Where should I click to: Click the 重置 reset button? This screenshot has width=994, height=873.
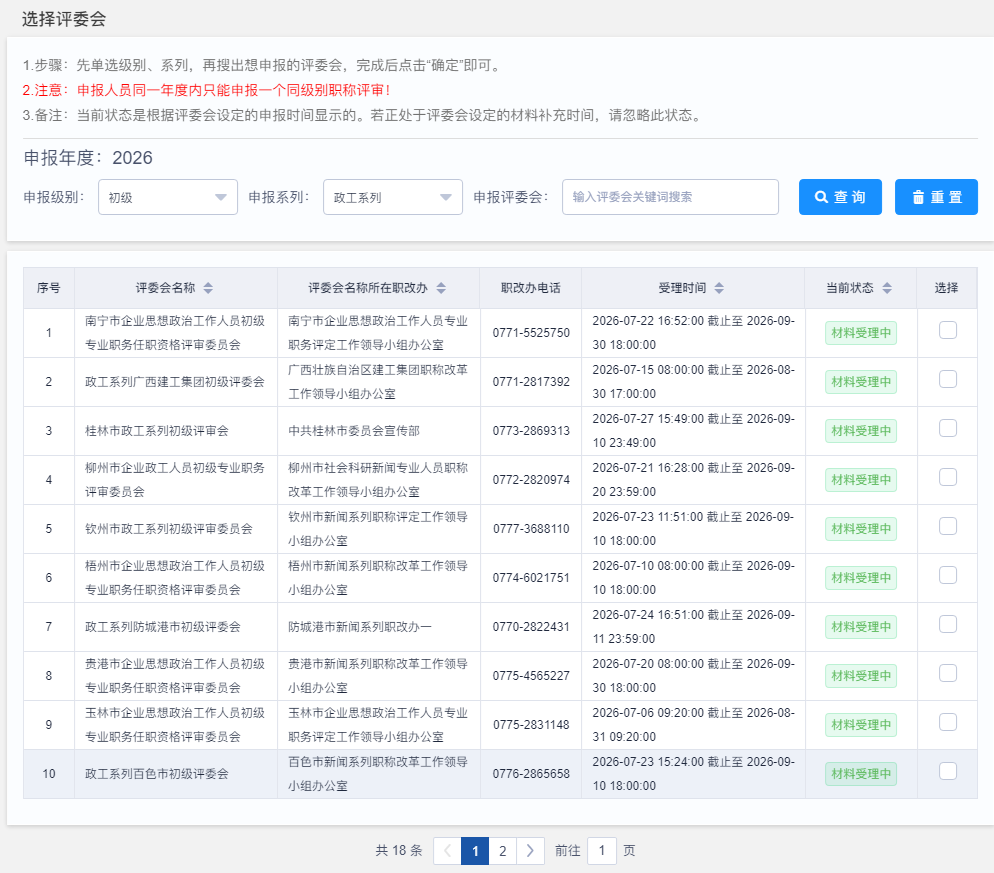936,197
